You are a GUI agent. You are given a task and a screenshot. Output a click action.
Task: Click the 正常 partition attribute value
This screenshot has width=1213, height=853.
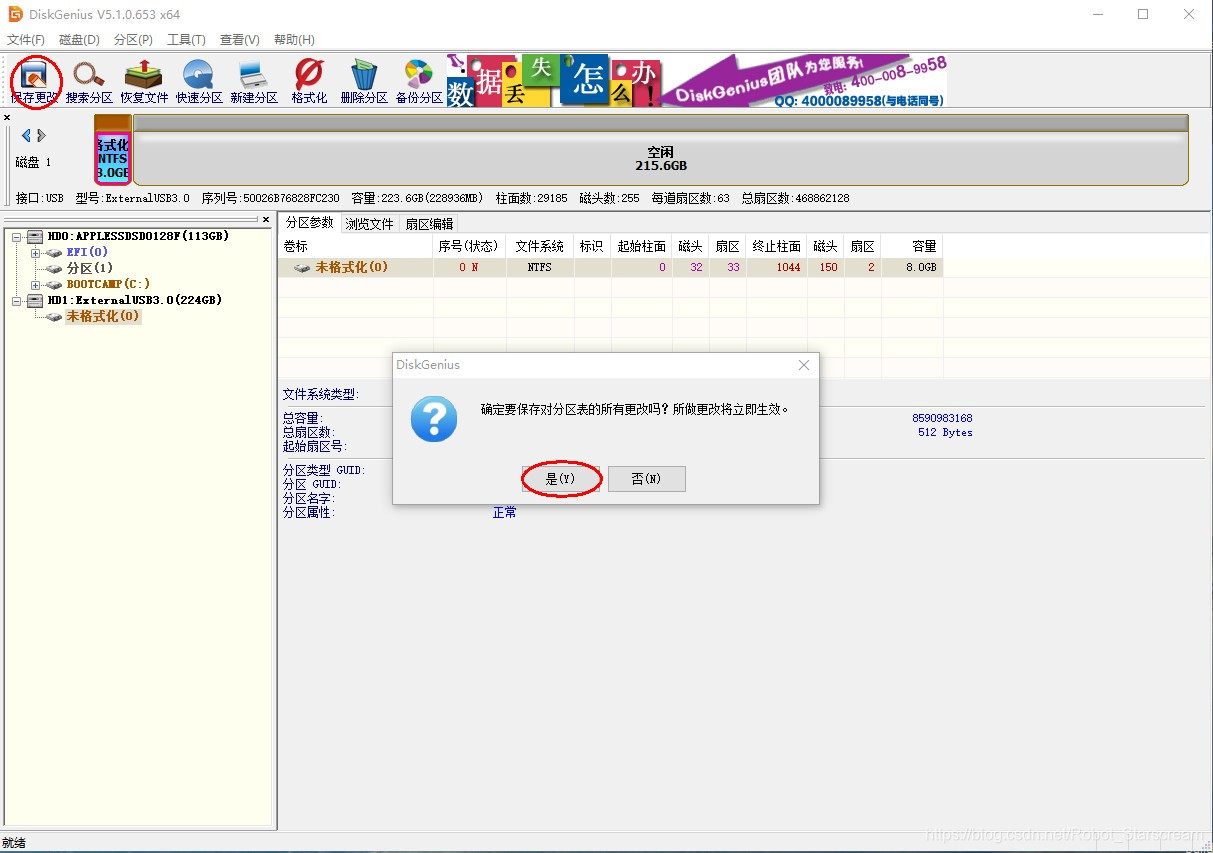[505, 513]
